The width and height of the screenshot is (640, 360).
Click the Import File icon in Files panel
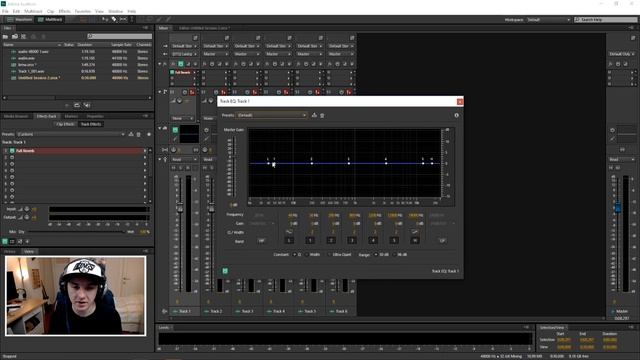[x=15, y=36]
